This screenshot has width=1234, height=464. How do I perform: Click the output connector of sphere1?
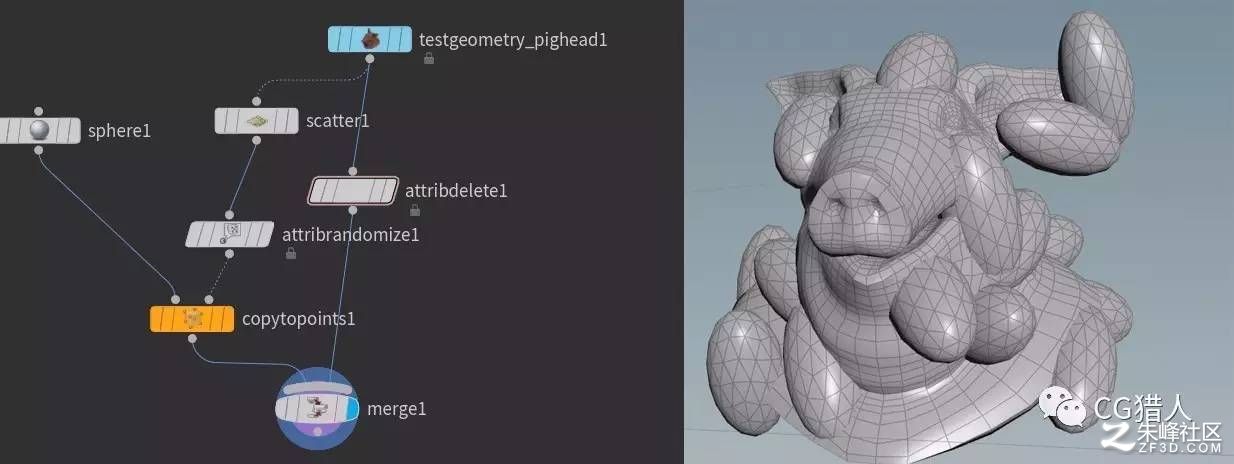click(38, 150)
